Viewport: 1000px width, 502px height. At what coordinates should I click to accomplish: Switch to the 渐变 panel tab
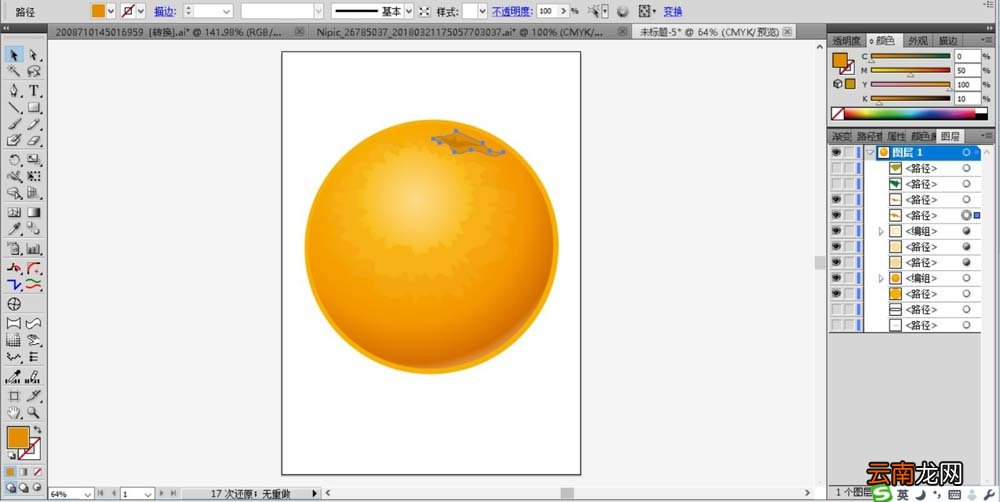pyautogui.click(x=841, y=137)
